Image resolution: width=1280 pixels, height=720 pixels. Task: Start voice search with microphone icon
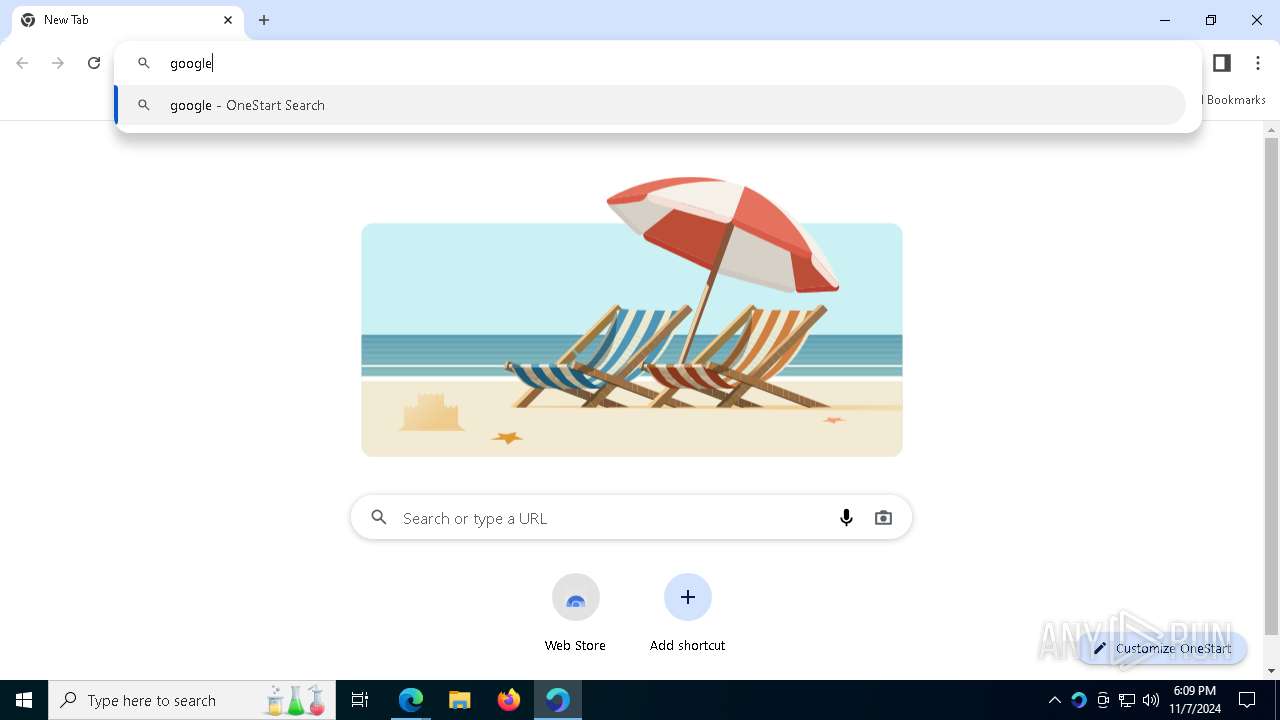pyautogui.click(x=846, y=518)
